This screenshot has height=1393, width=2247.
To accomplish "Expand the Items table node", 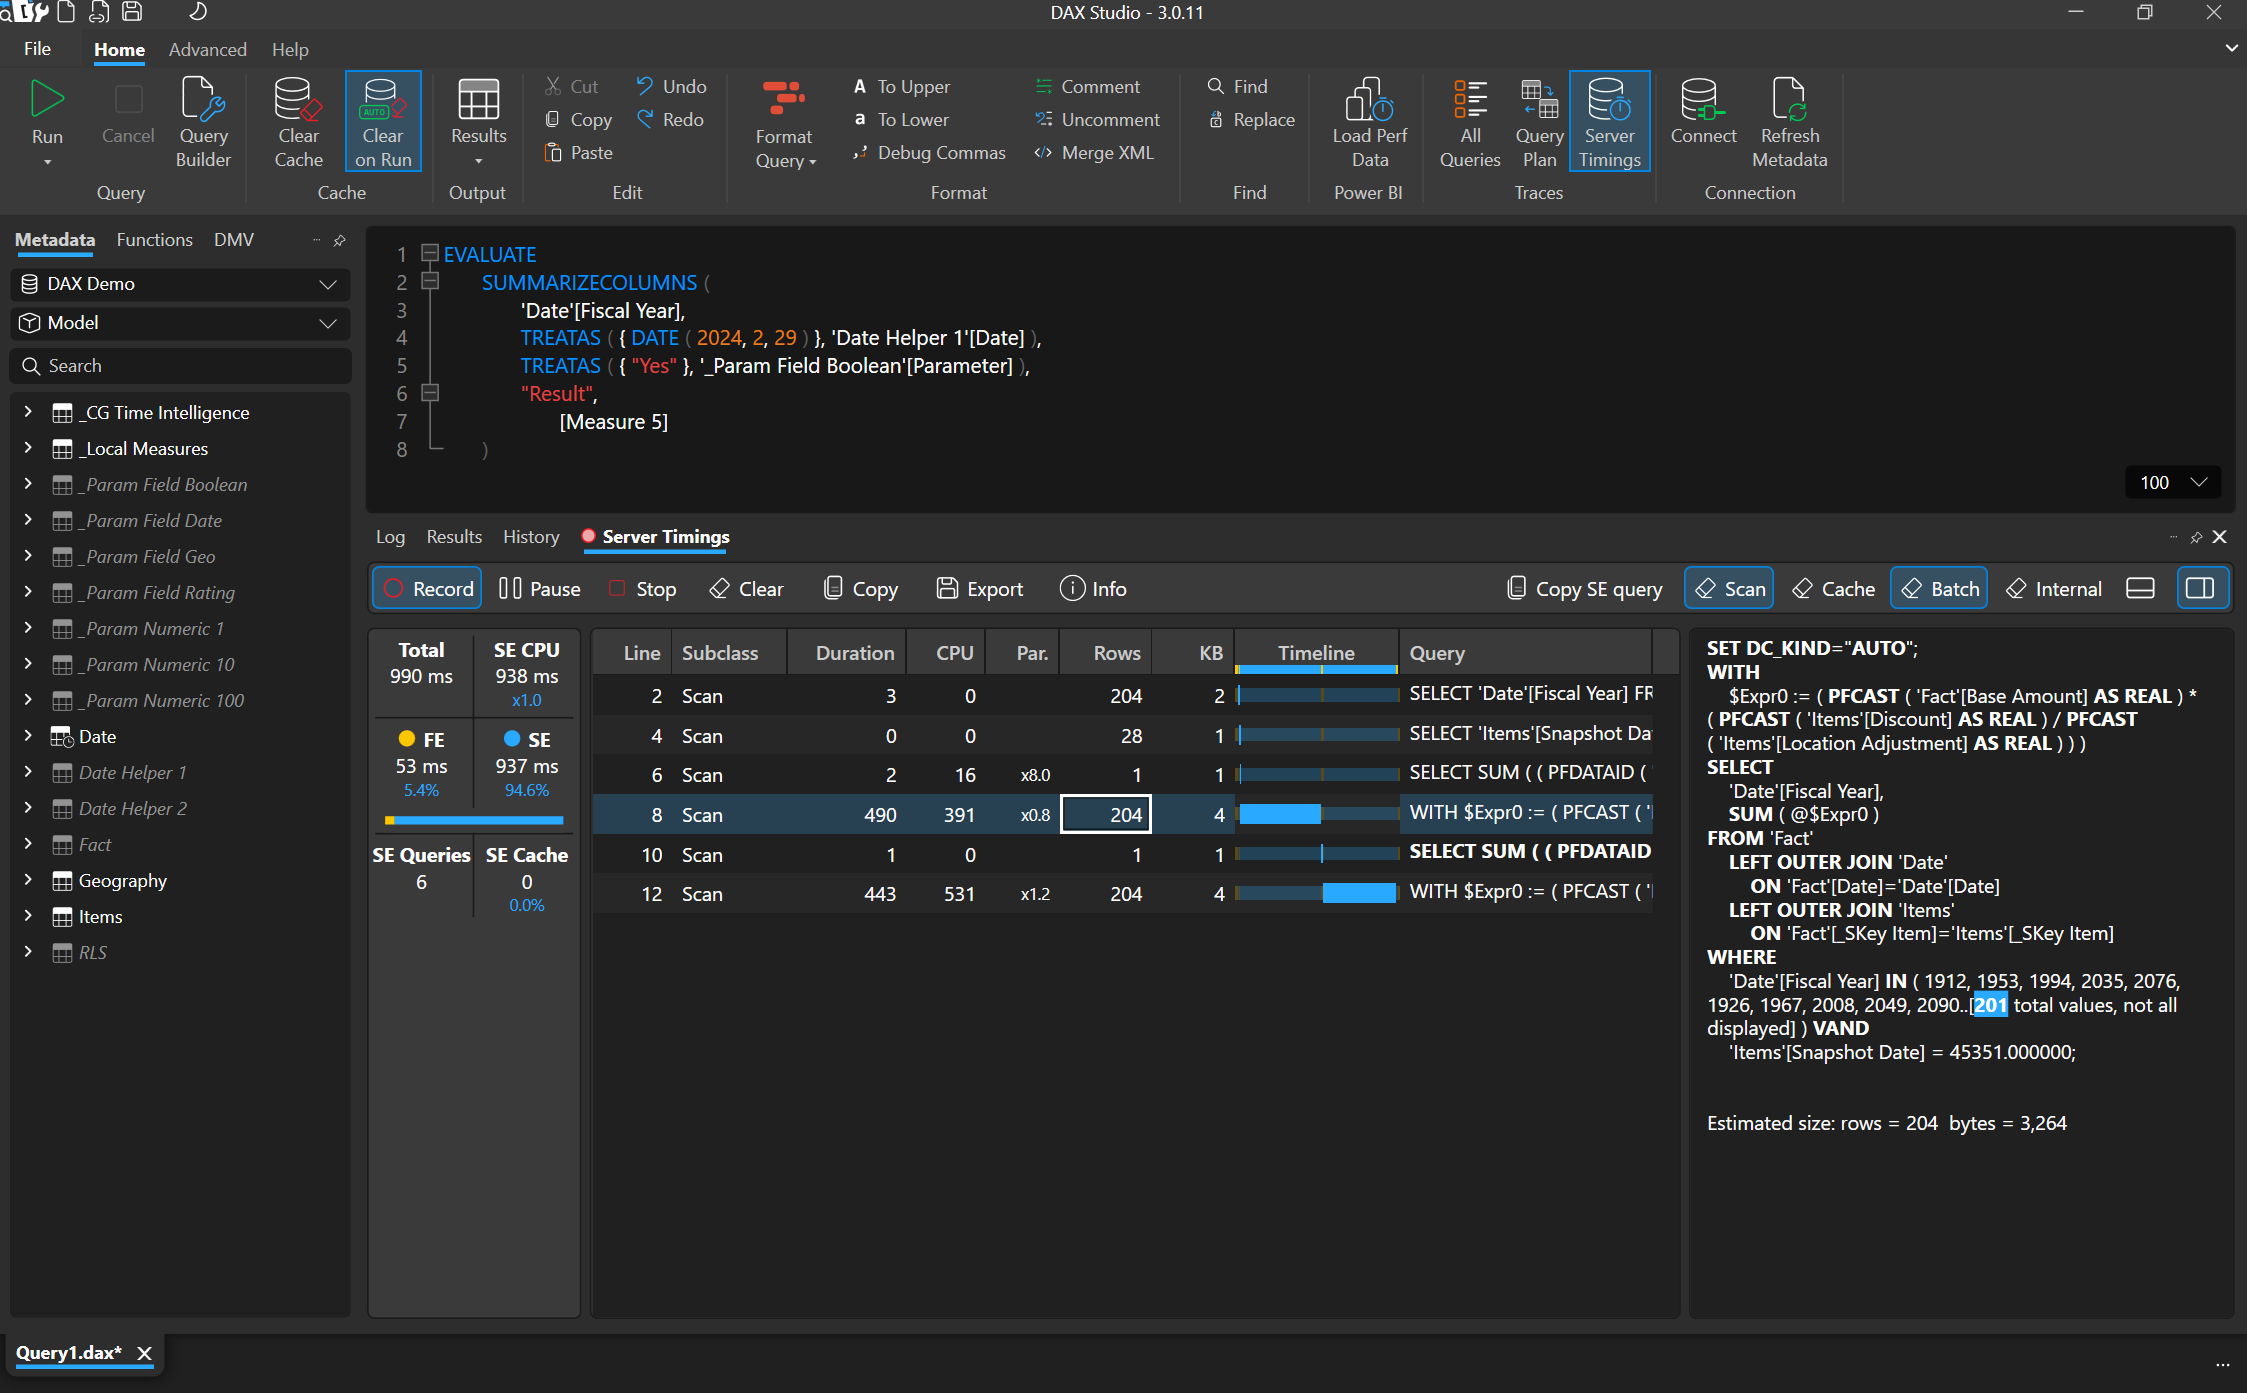I will click(28, 915).
